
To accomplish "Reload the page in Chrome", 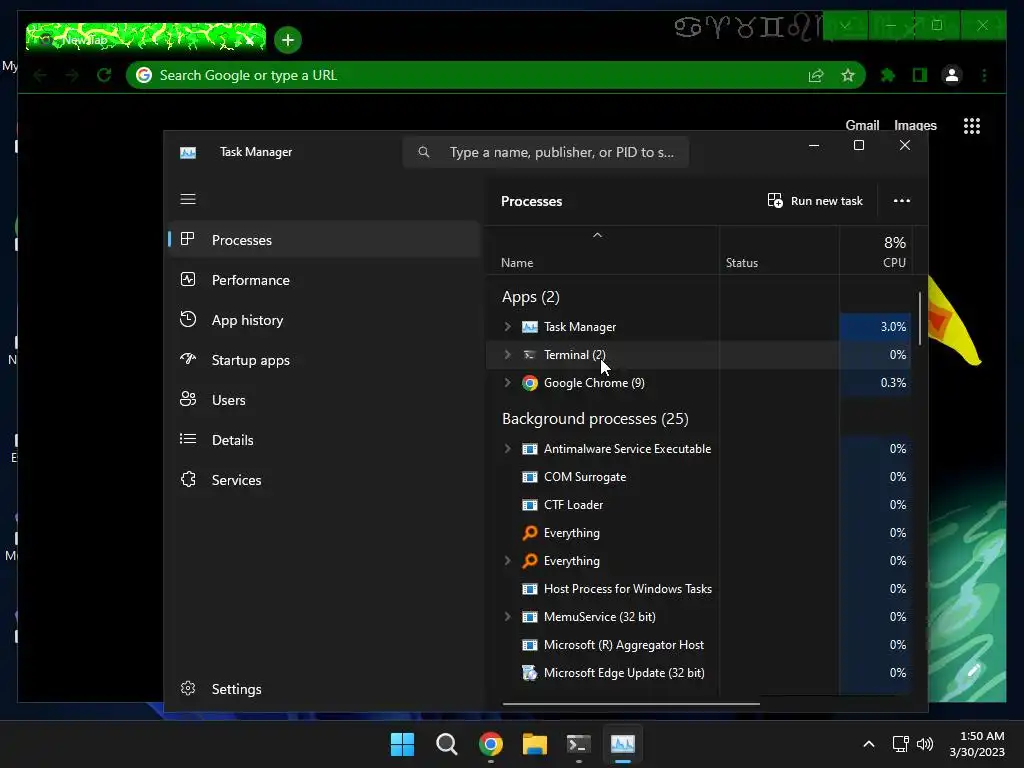I will point(104,75).
